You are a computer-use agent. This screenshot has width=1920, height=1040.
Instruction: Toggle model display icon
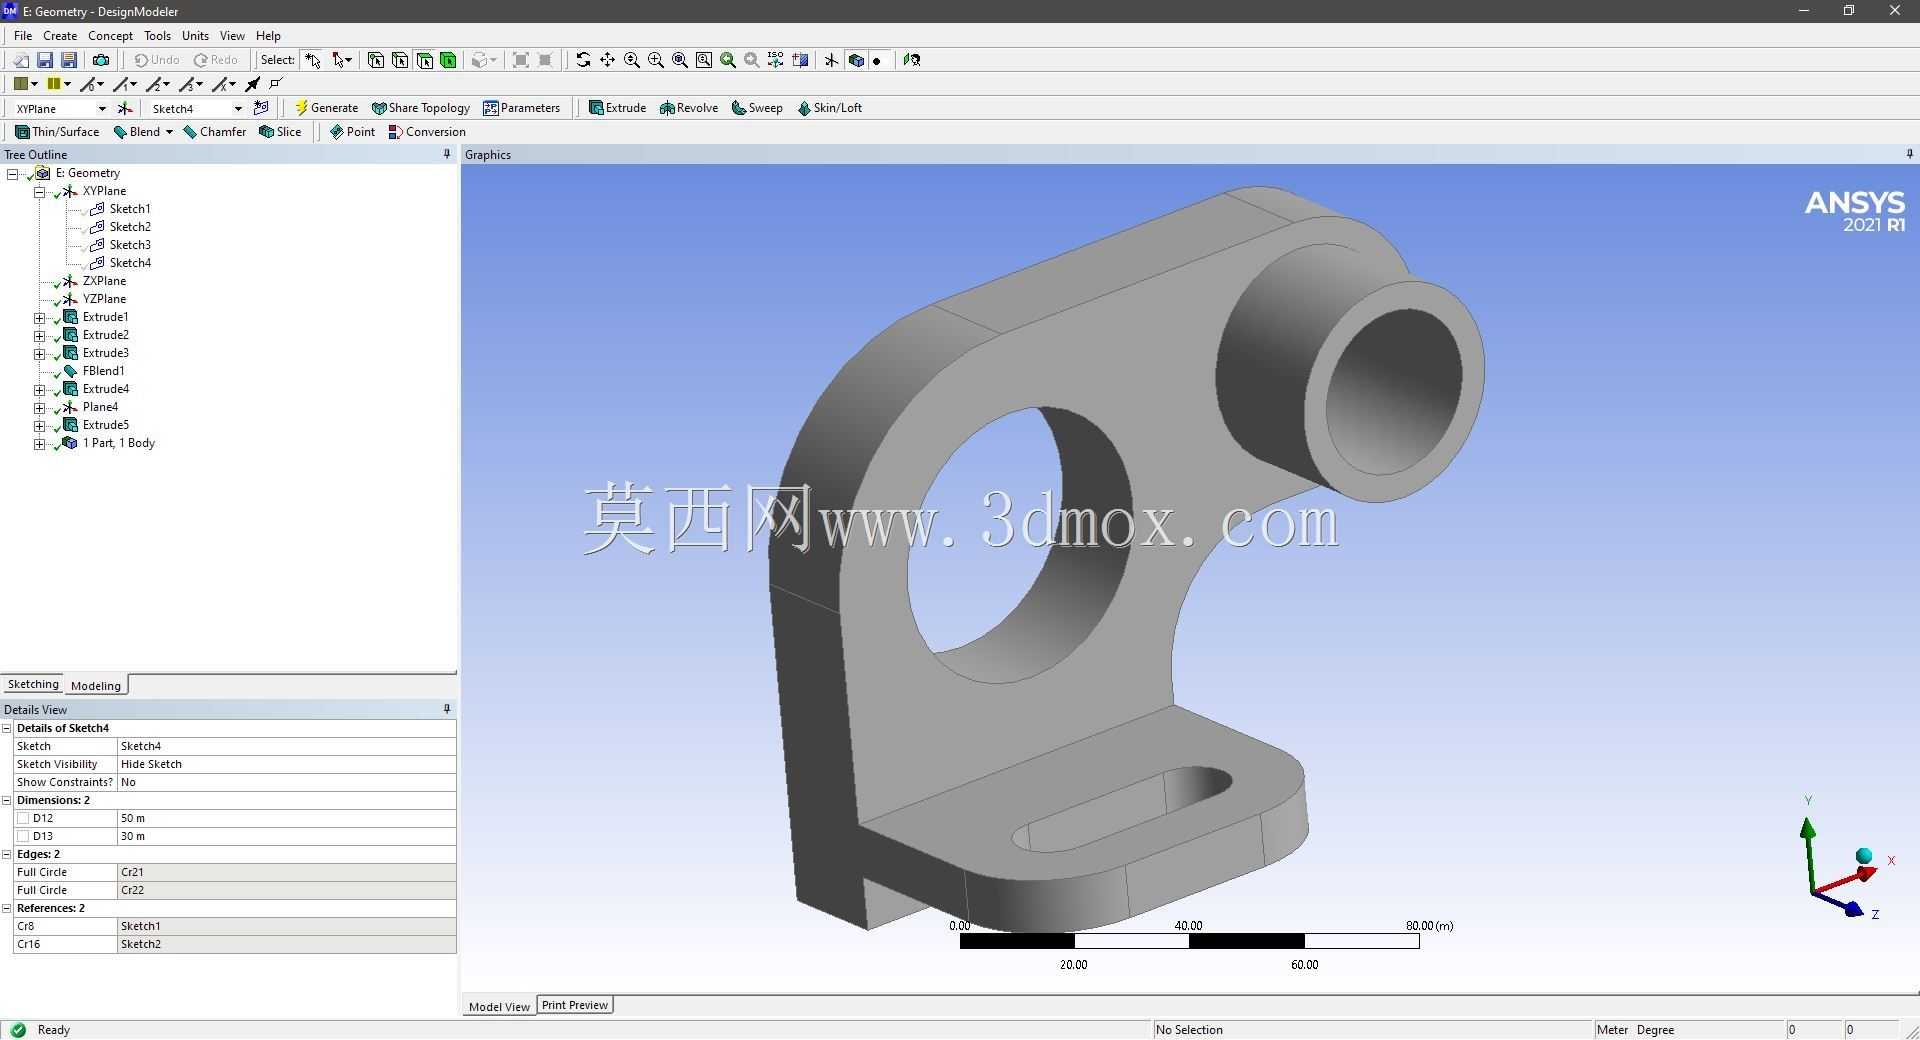coord(856,60)
